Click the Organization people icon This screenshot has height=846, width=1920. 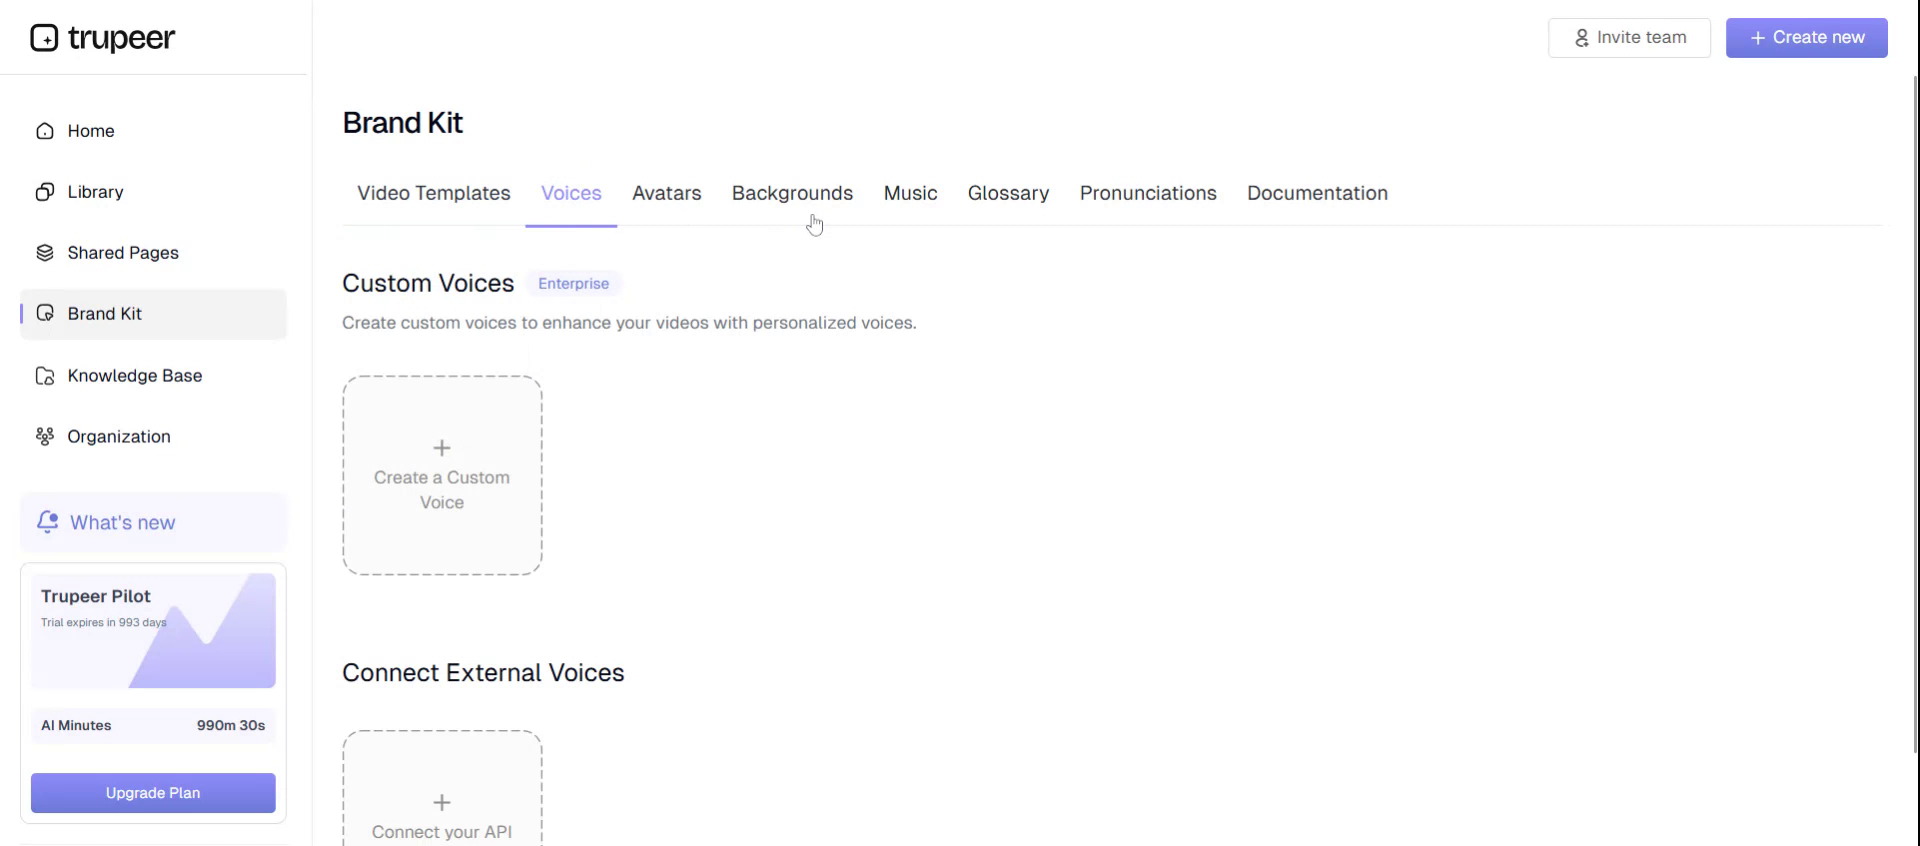click(45, 437)
